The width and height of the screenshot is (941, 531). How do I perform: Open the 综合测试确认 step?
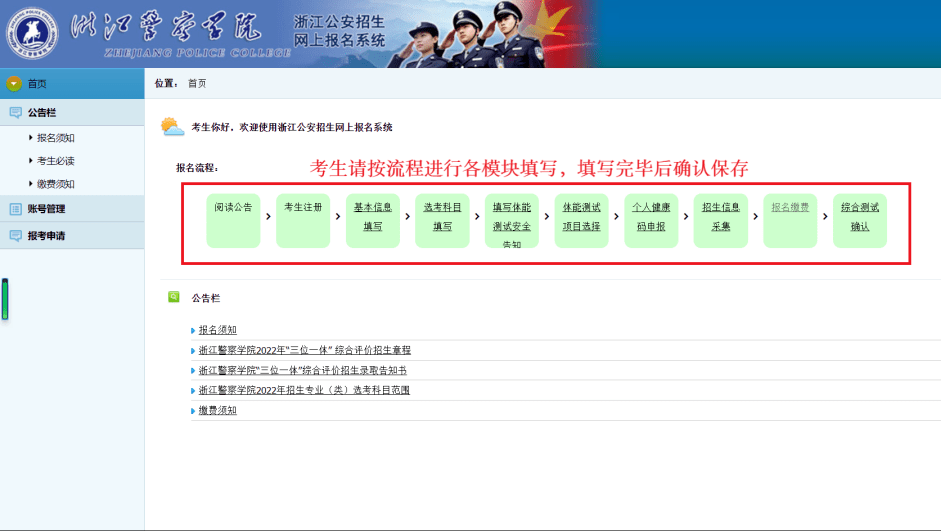point(860,220)
